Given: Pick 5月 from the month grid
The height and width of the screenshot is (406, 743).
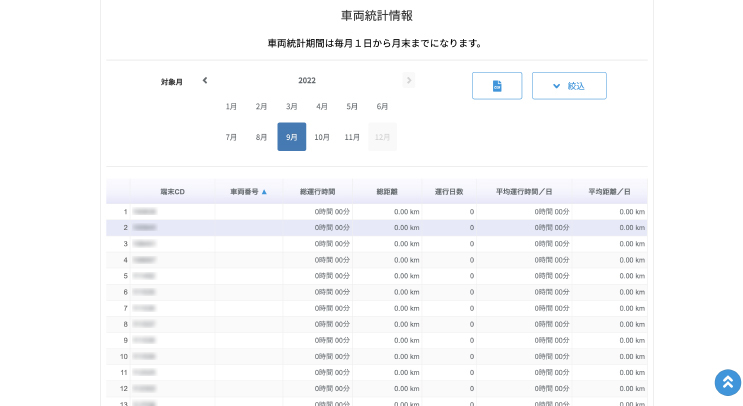Looking at the screenshot, I should click(x=352, y=106).
